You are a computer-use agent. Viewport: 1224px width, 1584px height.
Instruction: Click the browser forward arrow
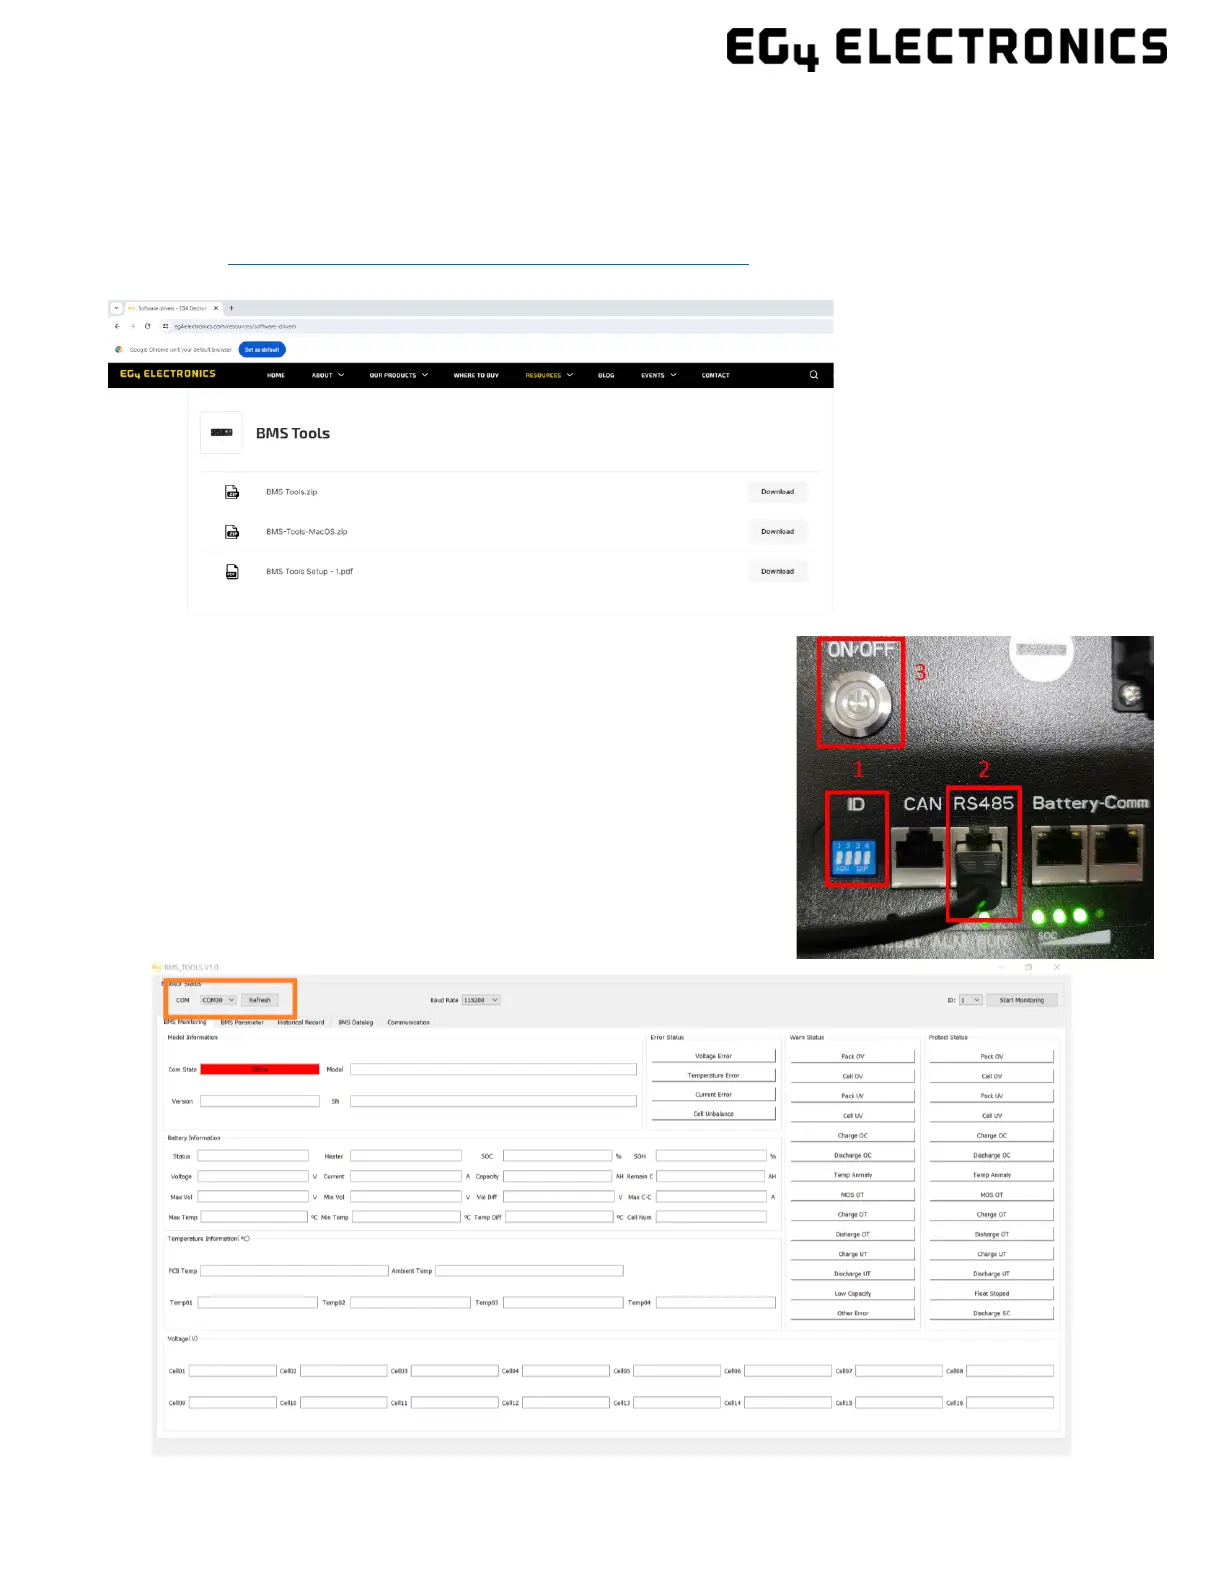click(x=132, y=326)
